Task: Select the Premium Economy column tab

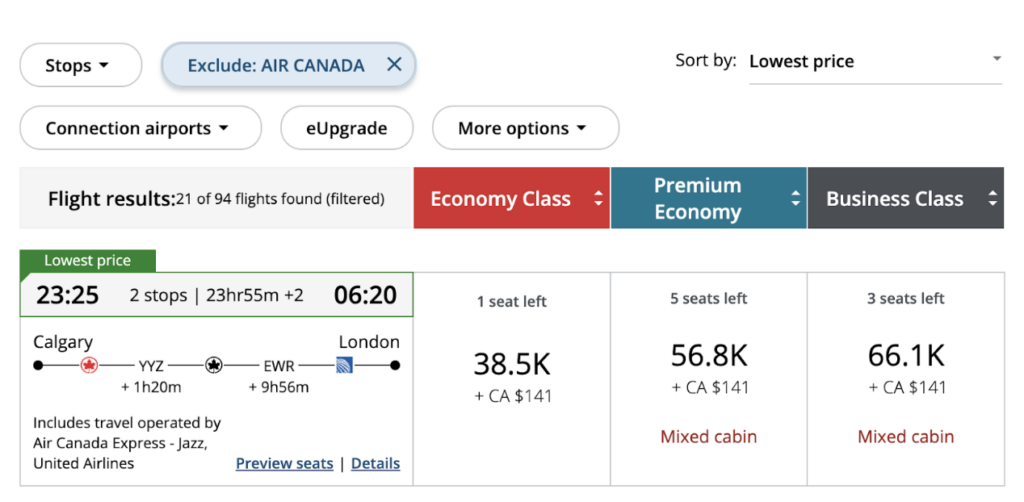Action: click(x=697, y=198)
